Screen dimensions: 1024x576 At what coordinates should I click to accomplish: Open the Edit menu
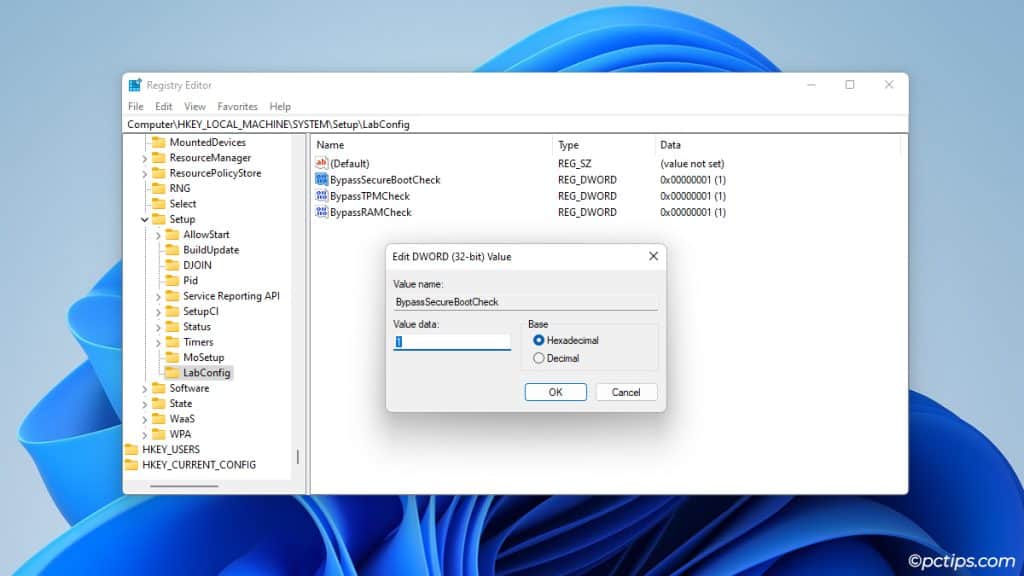(x=163, y=106)
